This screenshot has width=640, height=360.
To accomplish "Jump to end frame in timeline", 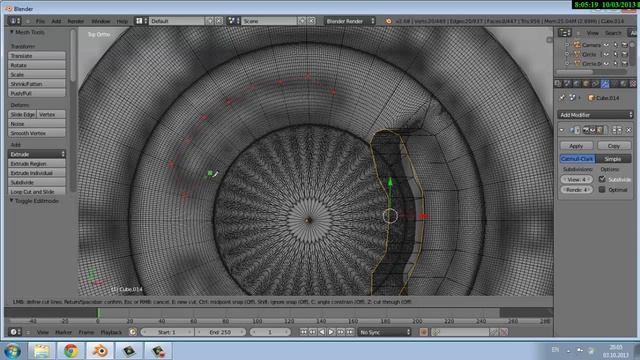I will pos(350,332).
